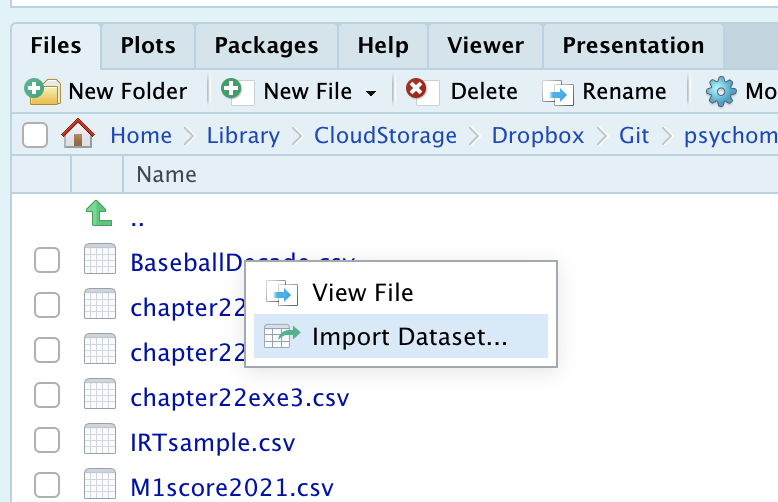This screenshot has width=778, height=502.
Task: Choose Import Dataset from the context menu
Action: (409, 337)
